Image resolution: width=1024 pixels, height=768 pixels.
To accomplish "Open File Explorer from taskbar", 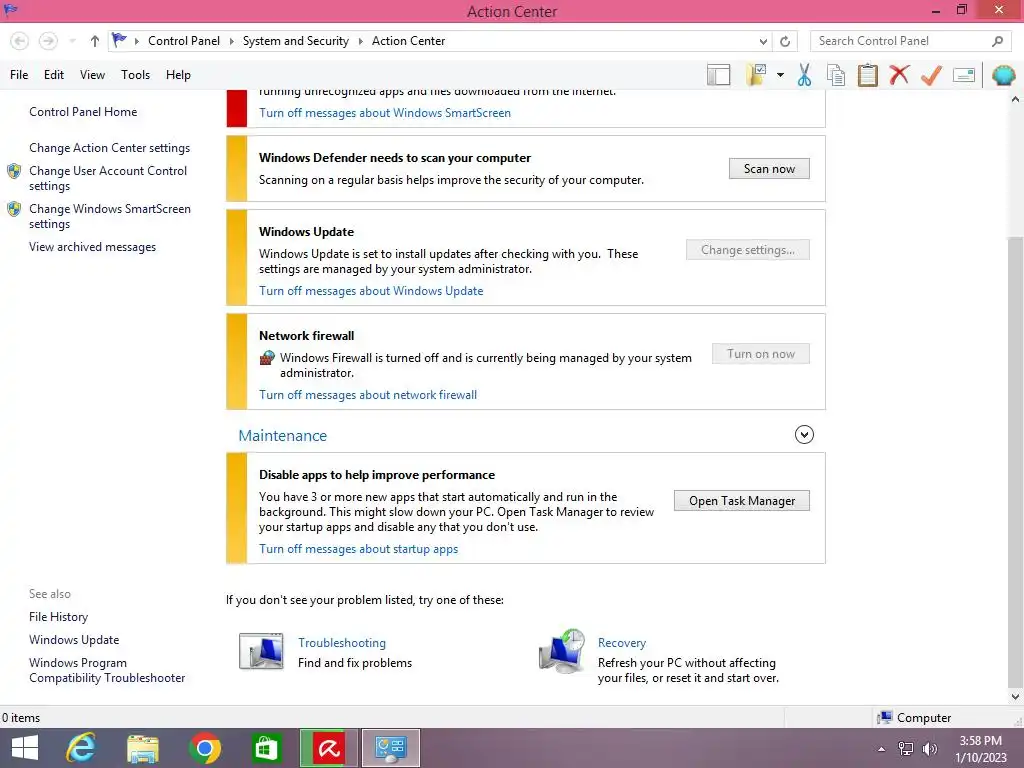I will (143, 748).
